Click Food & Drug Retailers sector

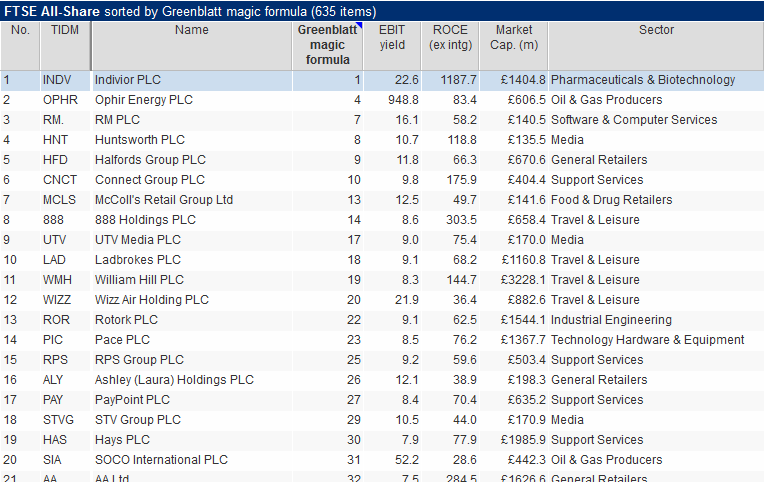(x=611, y=200)
